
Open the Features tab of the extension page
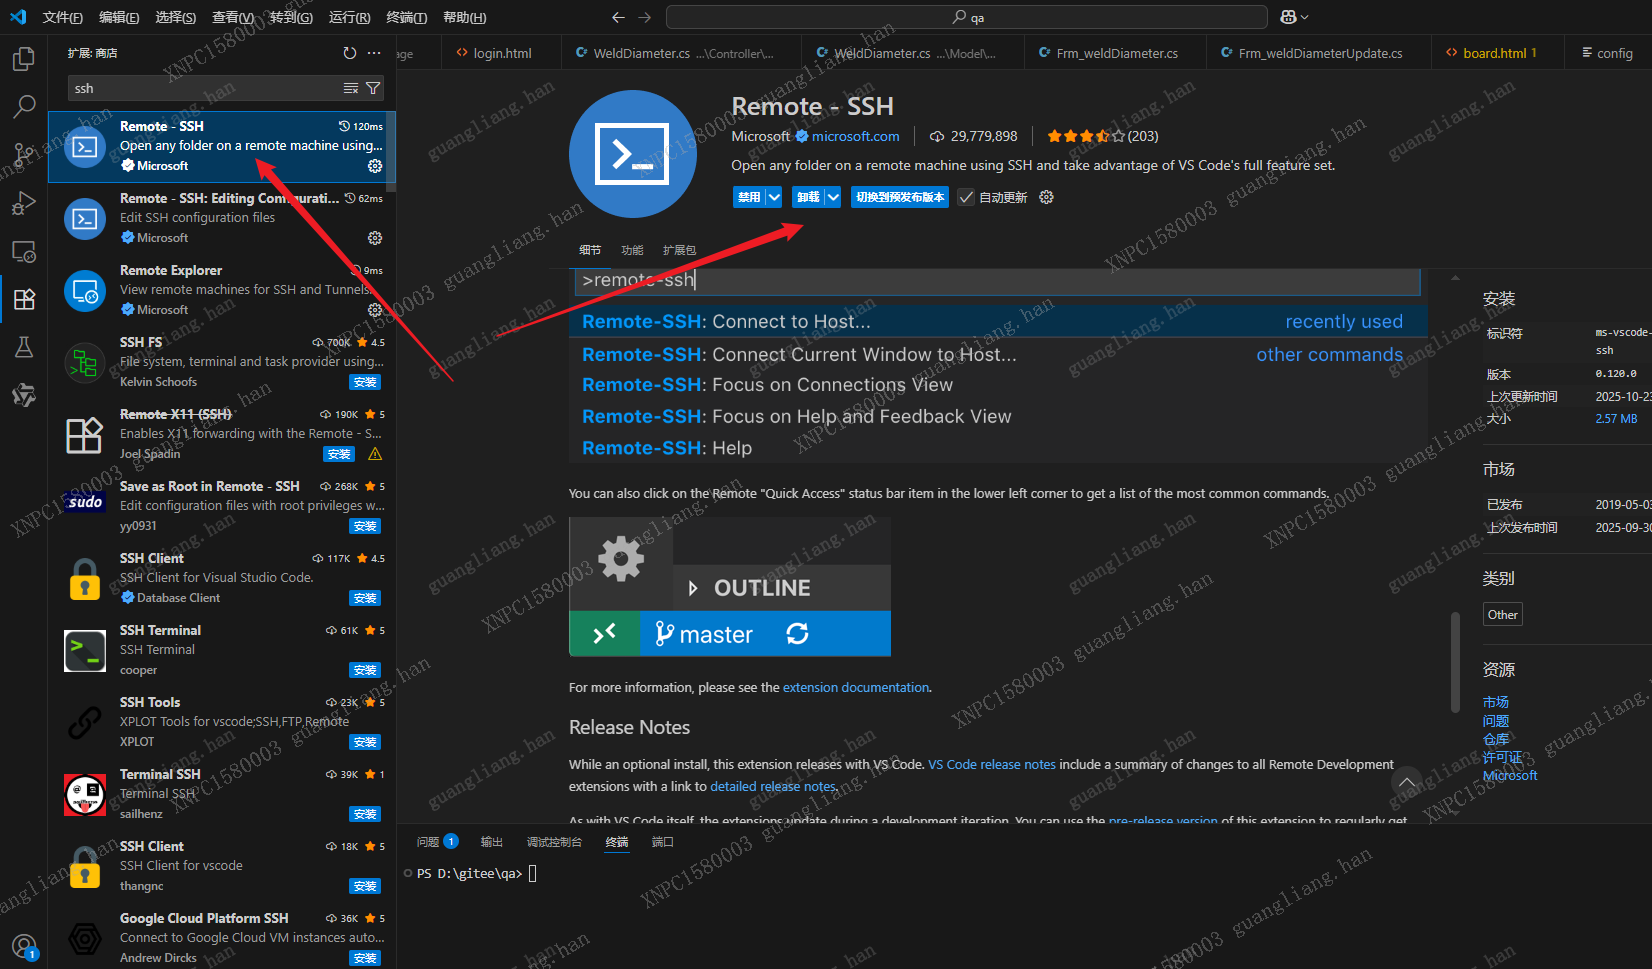tap(632, 250)
